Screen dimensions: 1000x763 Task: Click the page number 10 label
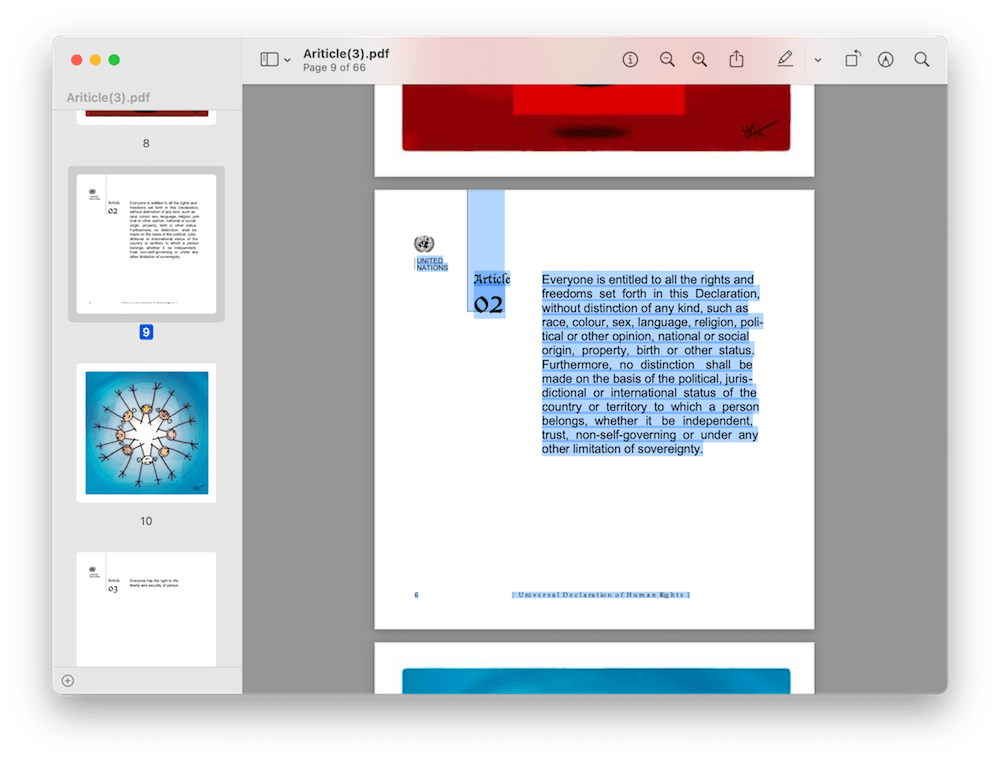146,521
